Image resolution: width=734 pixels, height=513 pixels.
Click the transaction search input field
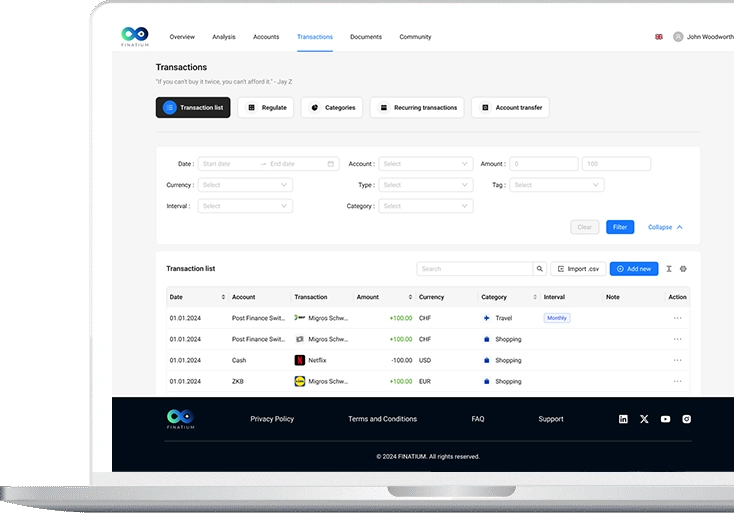pyautogui.click(x=474, y=269)
